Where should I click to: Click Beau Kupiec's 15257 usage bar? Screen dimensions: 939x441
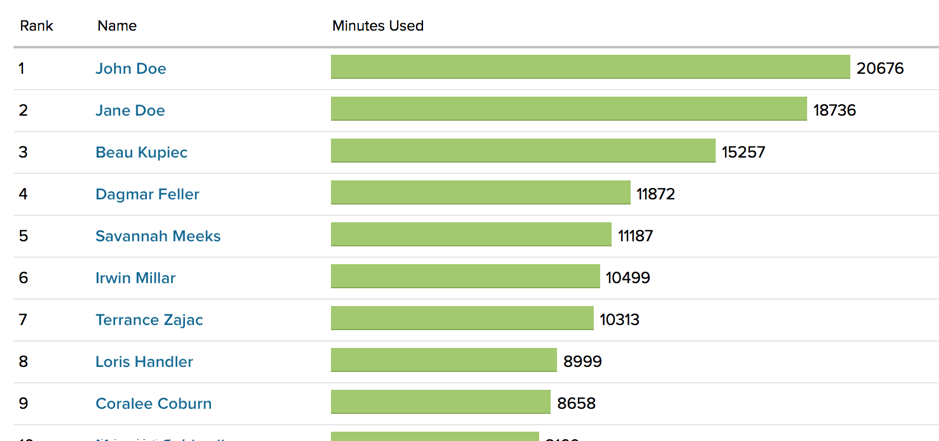[523, 151]
